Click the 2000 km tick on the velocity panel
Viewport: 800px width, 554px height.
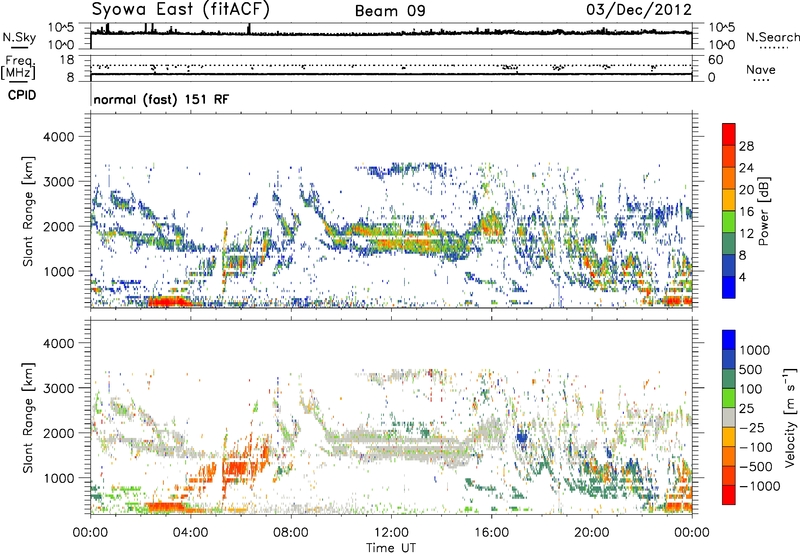click(x=59, y=433)
